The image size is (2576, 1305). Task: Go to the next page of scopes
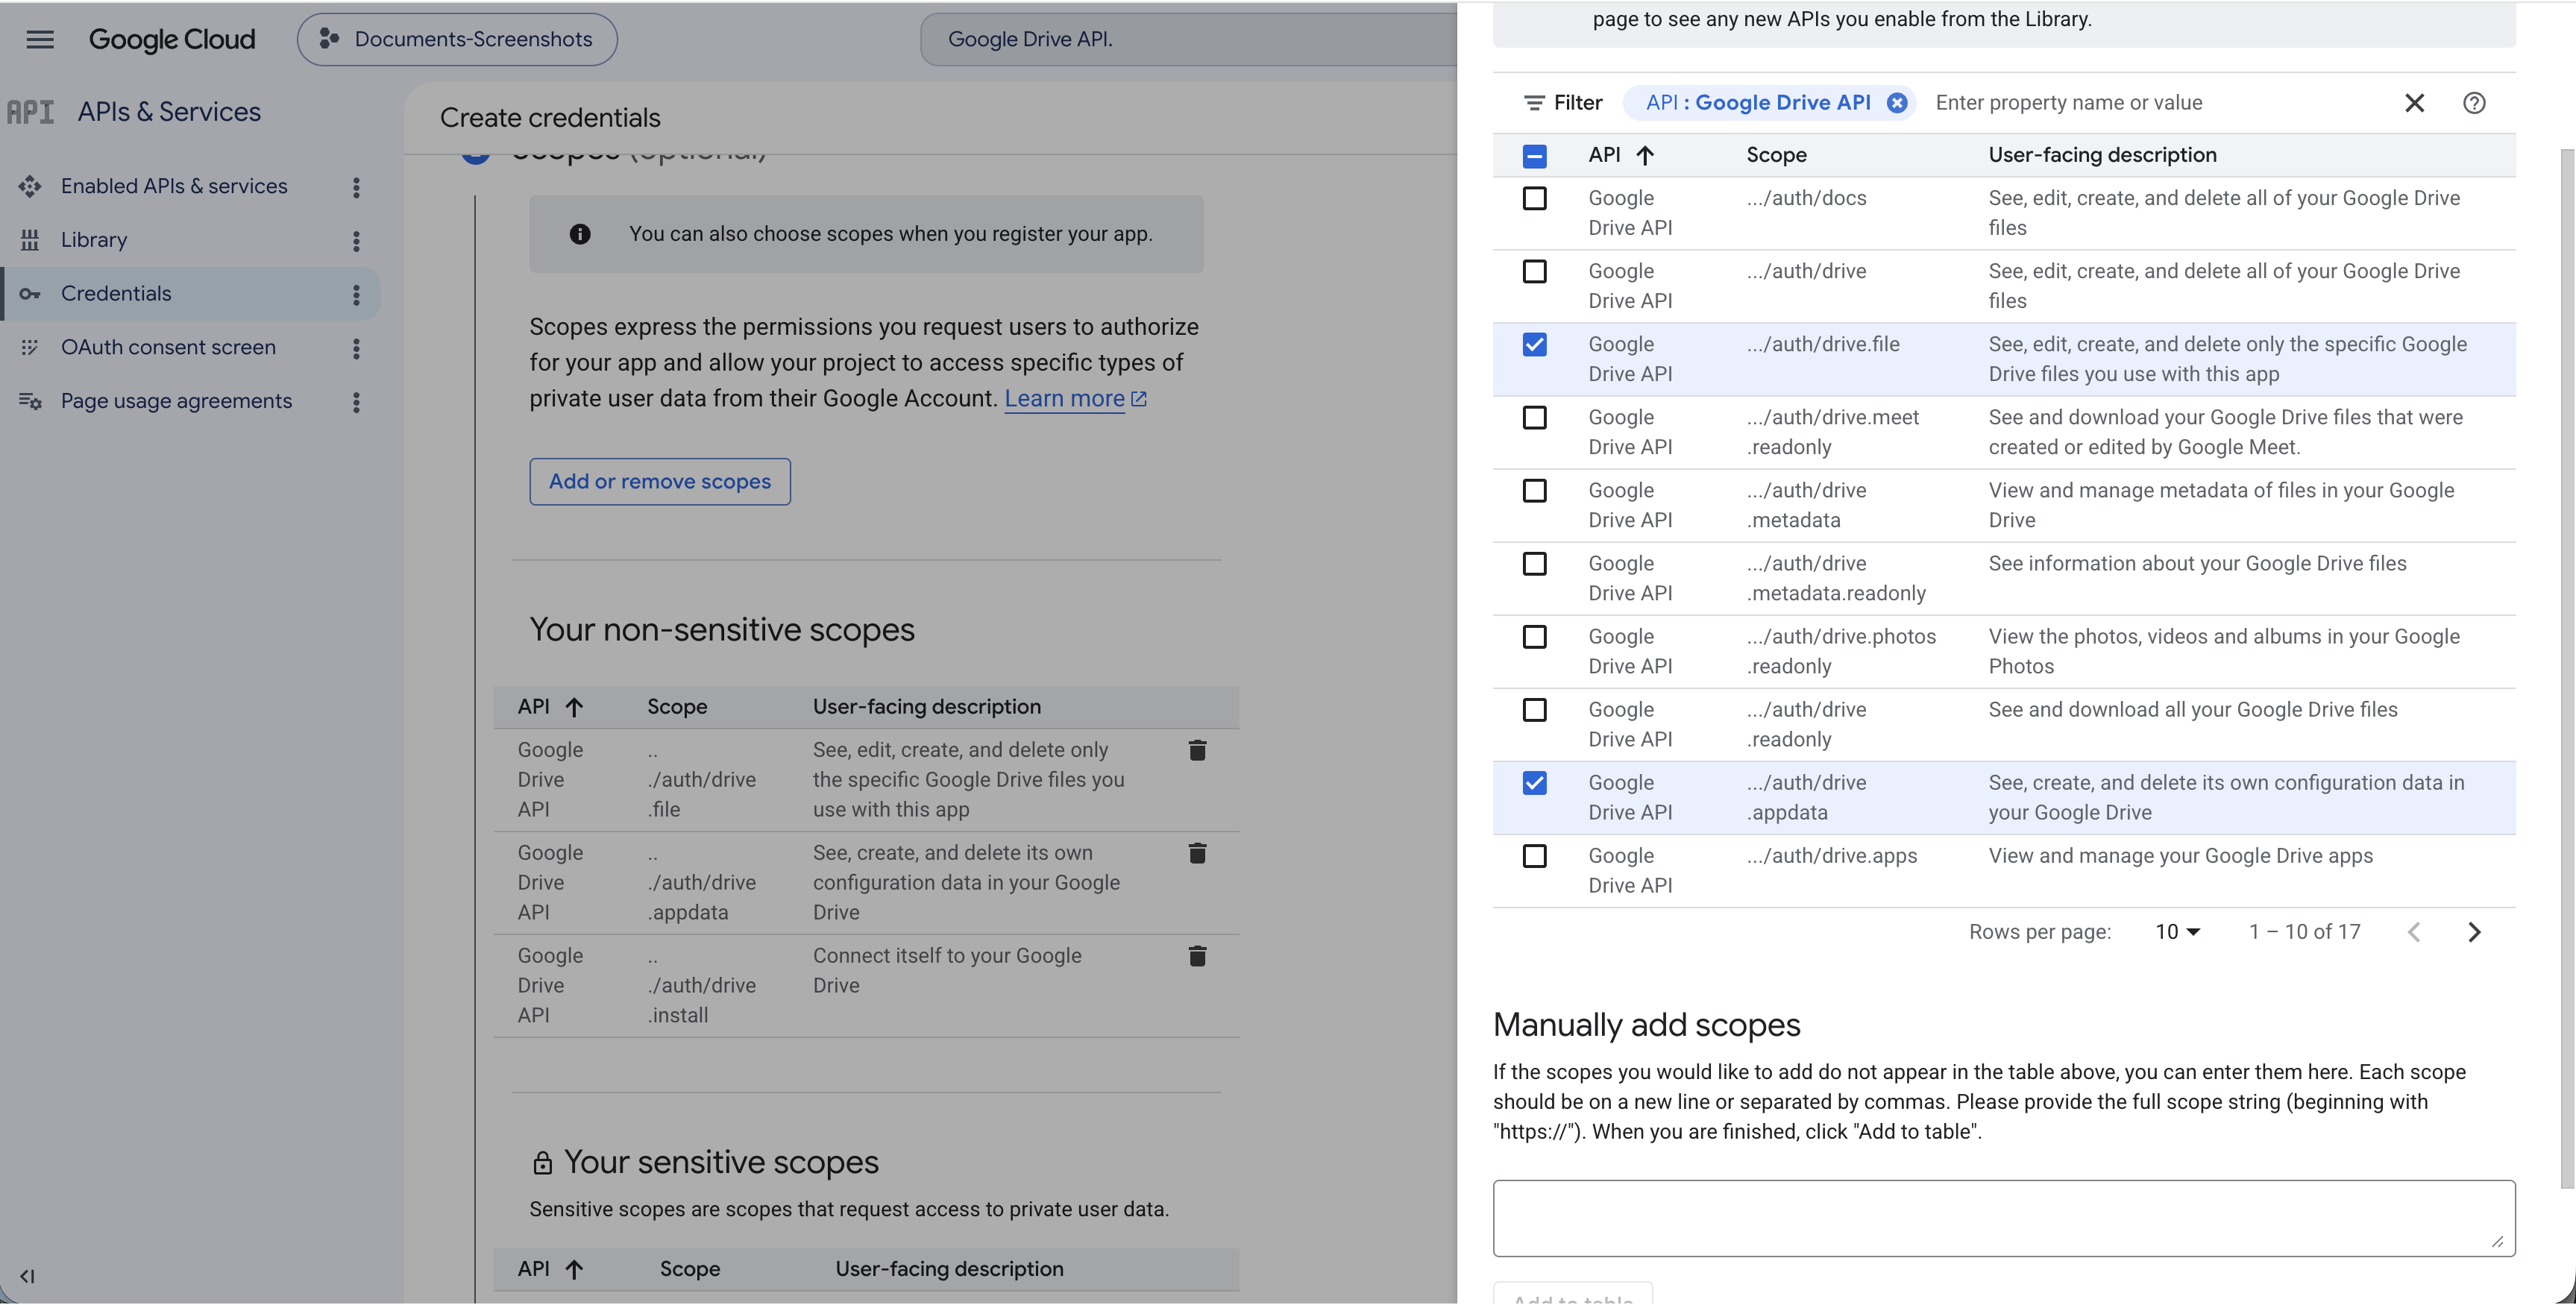(x=2474, y=932)
